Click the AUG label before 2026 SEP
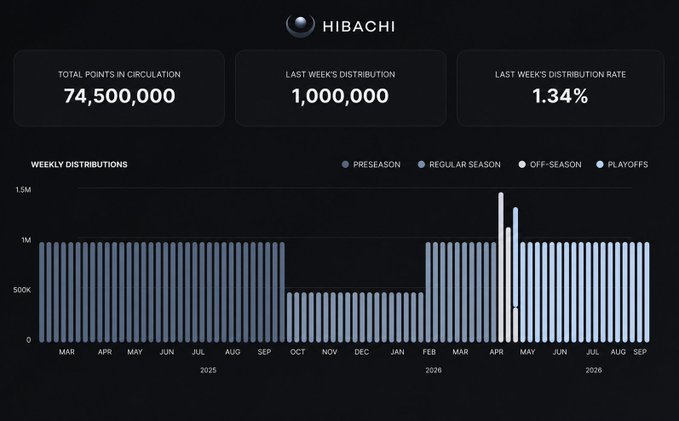Viewport: 679px width, 421px height. coord(618,352)
